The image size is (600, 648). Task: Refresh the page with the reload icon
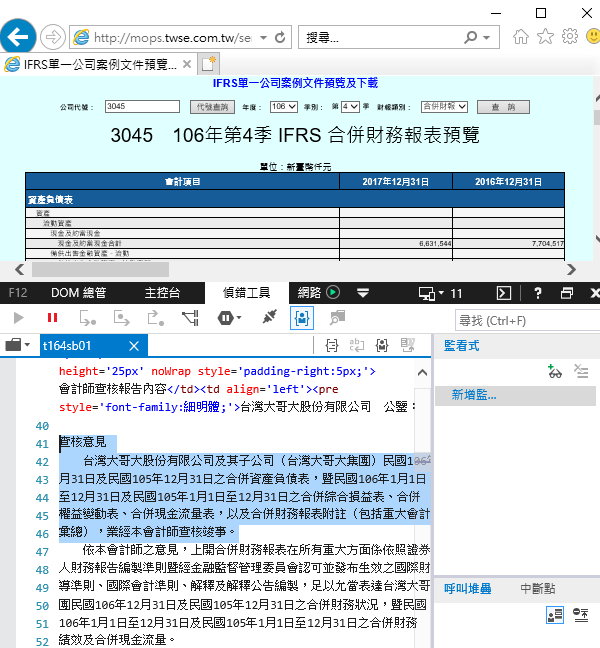[281, 38]
